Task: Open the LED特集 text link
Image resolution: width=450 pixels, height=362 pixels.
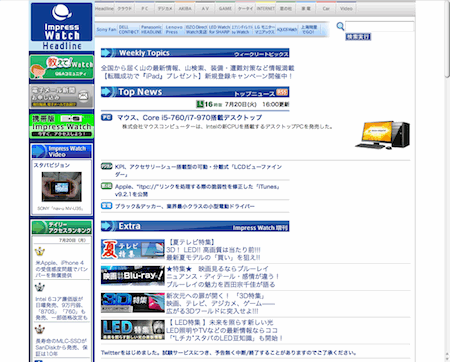Action: tap(225, 330)
